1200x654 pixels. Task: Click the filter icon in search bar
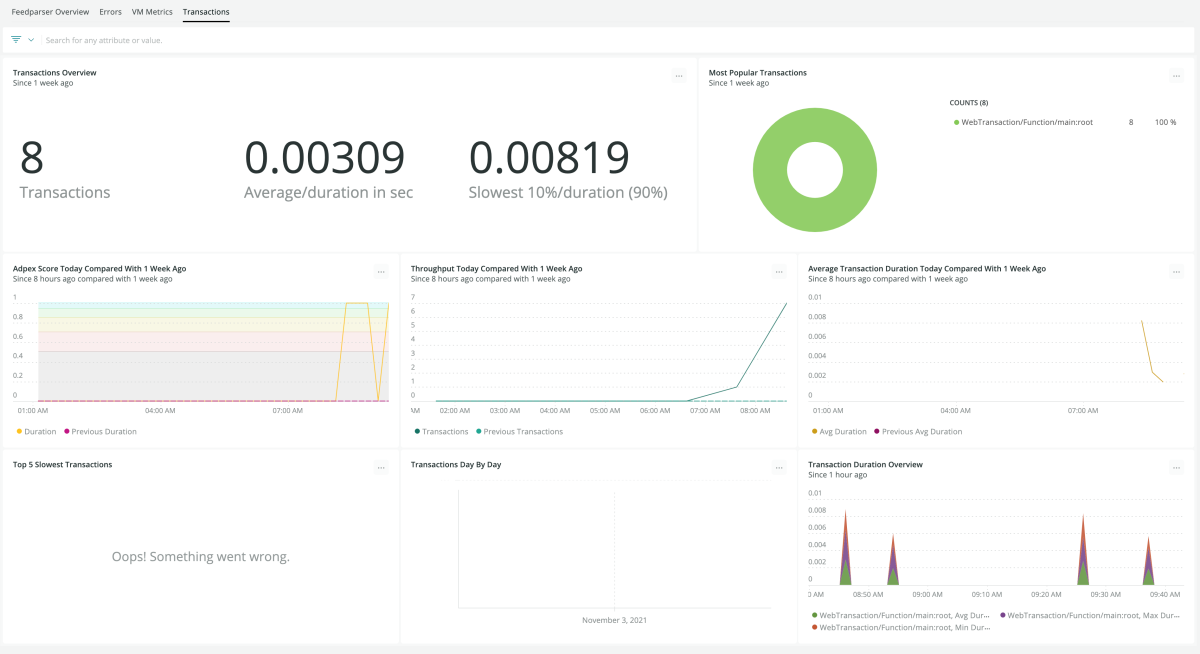16,40
